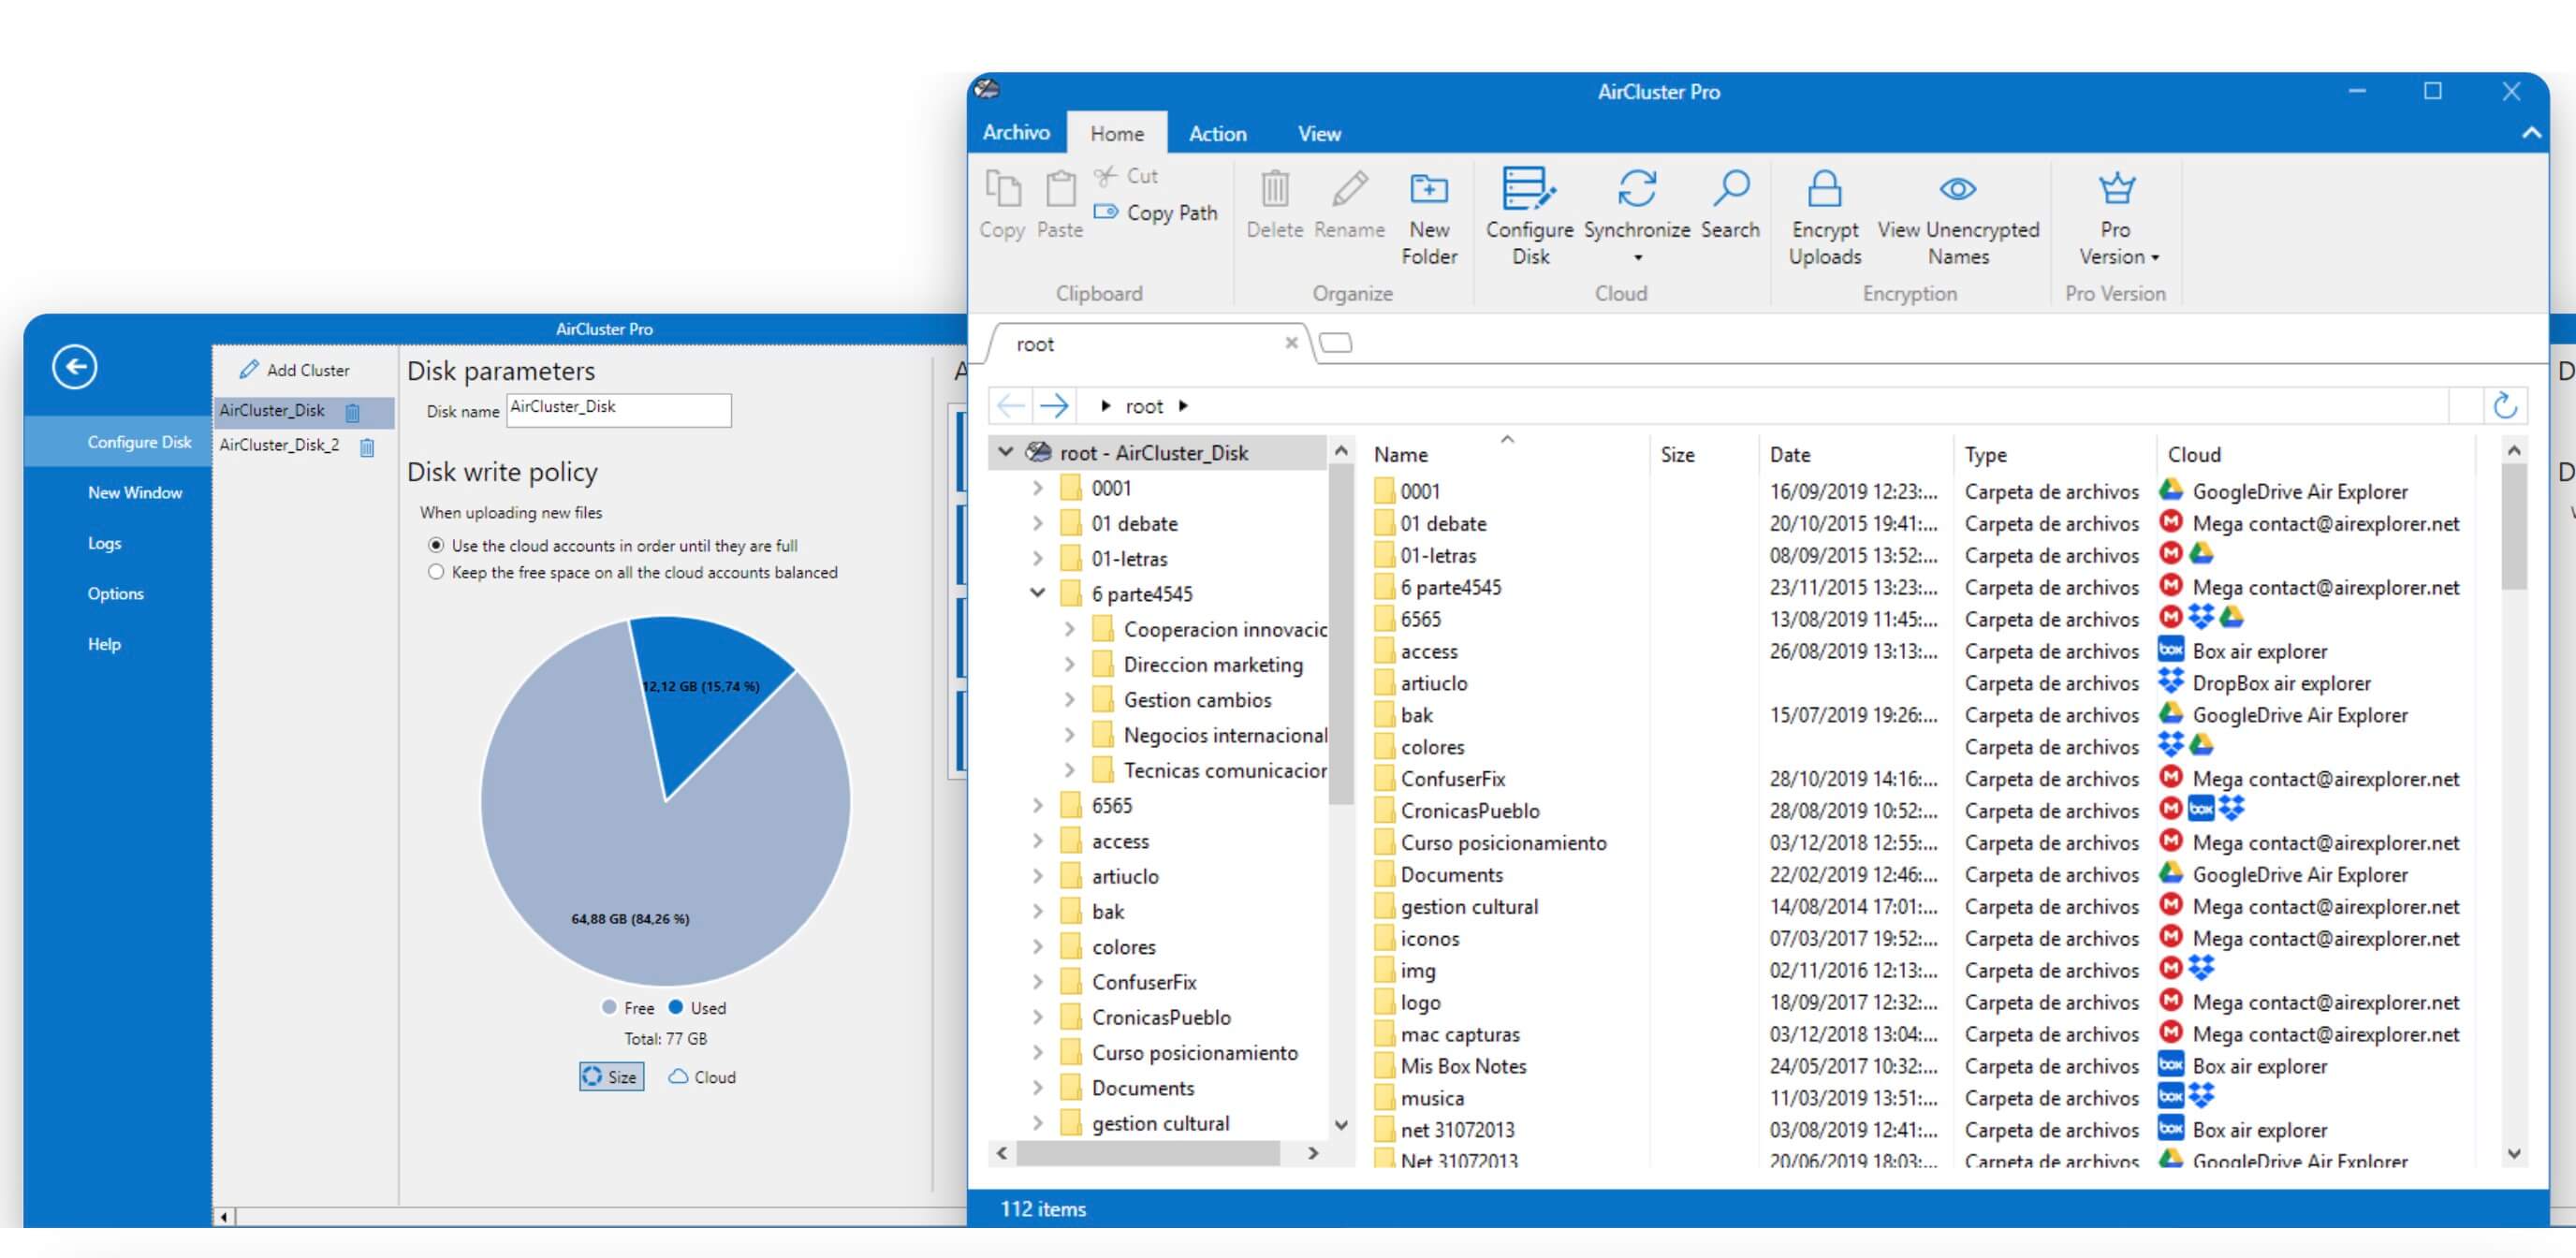Select 'Keep the free space balanced' option

pos(436,573)
